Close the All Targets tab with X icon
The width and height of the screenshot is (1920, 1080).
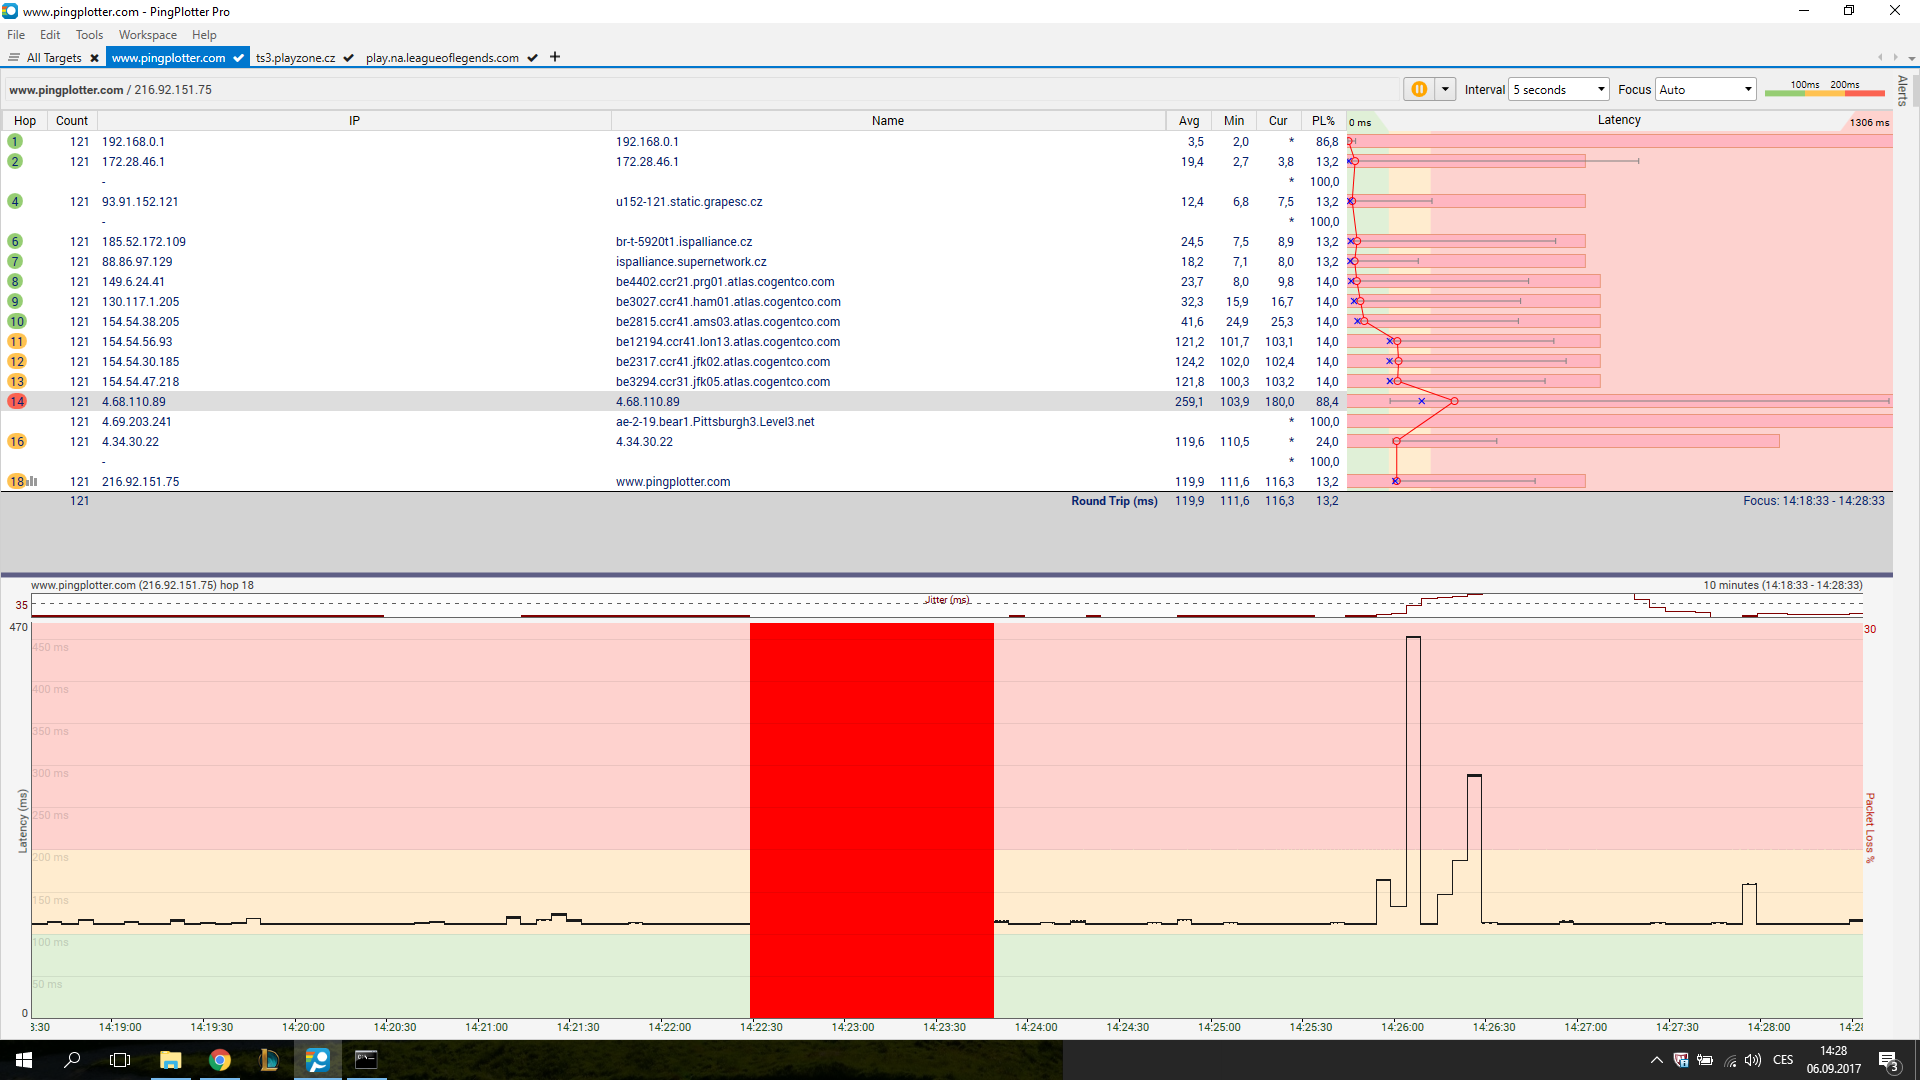[x=94, y=58]
